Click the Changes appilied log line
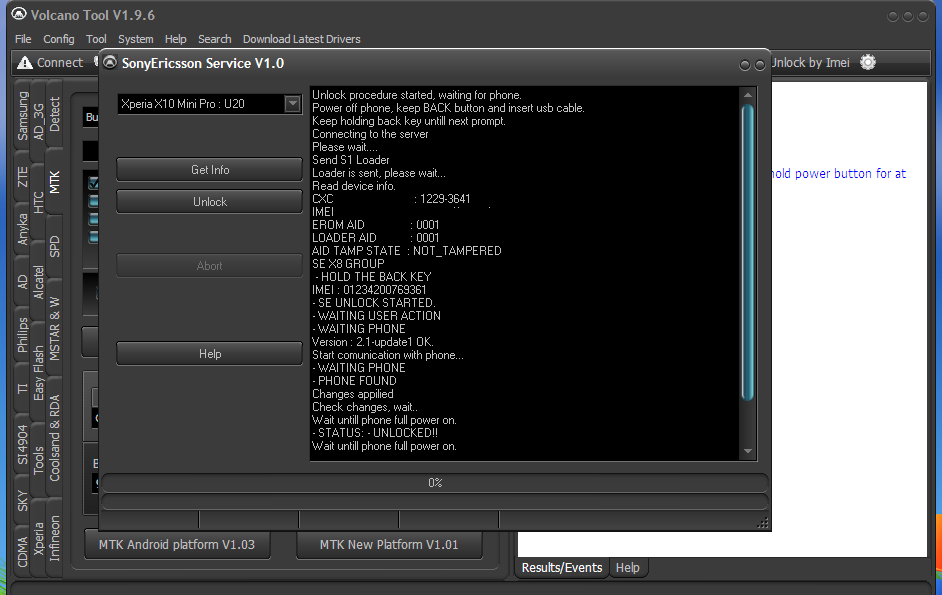Viewport: 942px width, 595px height. (353, 394)
